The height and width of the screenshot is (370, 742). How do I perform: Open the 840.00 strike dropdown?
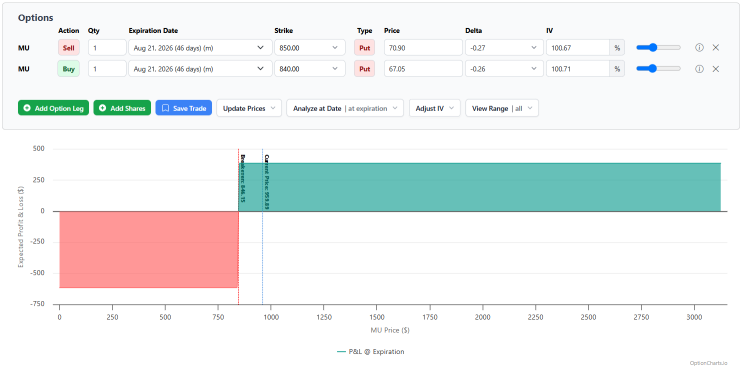click(x=310, y=69)
